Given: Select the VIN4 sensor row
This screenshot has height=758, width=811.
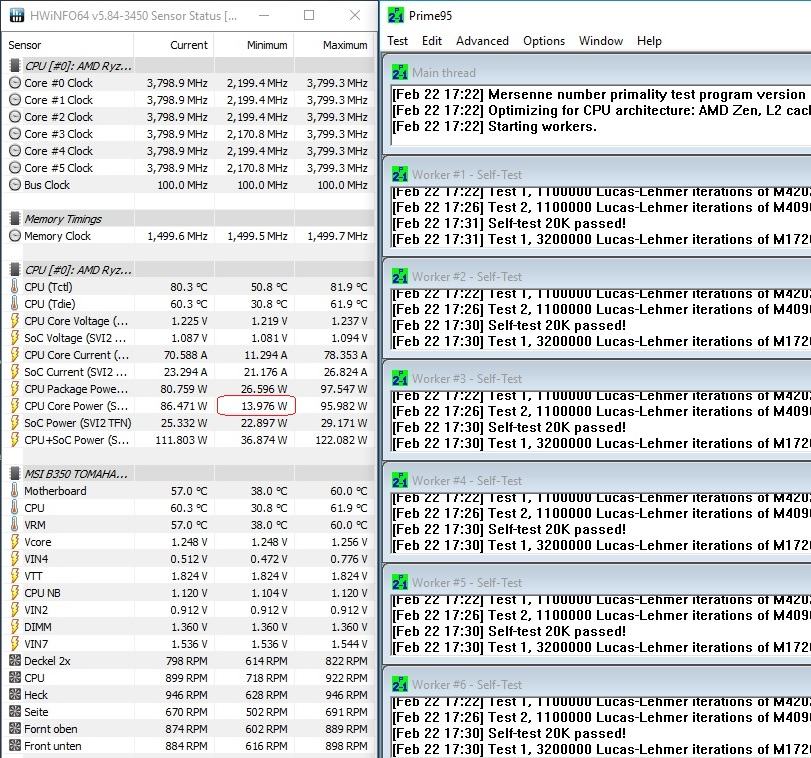Looking at the screenshot, I should pos(189,559).
